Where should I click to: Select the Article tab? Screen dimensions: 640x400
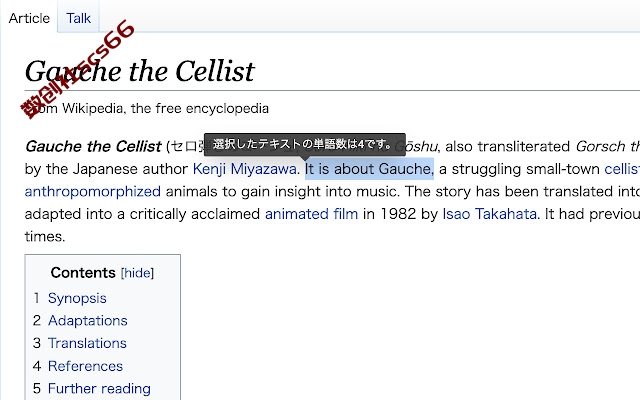29,18
